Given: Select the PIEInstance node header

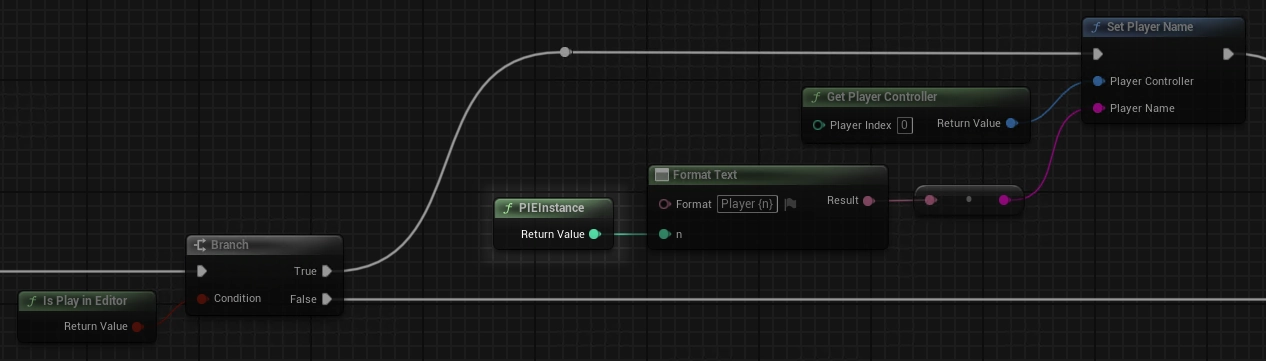Looking at the screenshot, I should [x=554, y=208].
